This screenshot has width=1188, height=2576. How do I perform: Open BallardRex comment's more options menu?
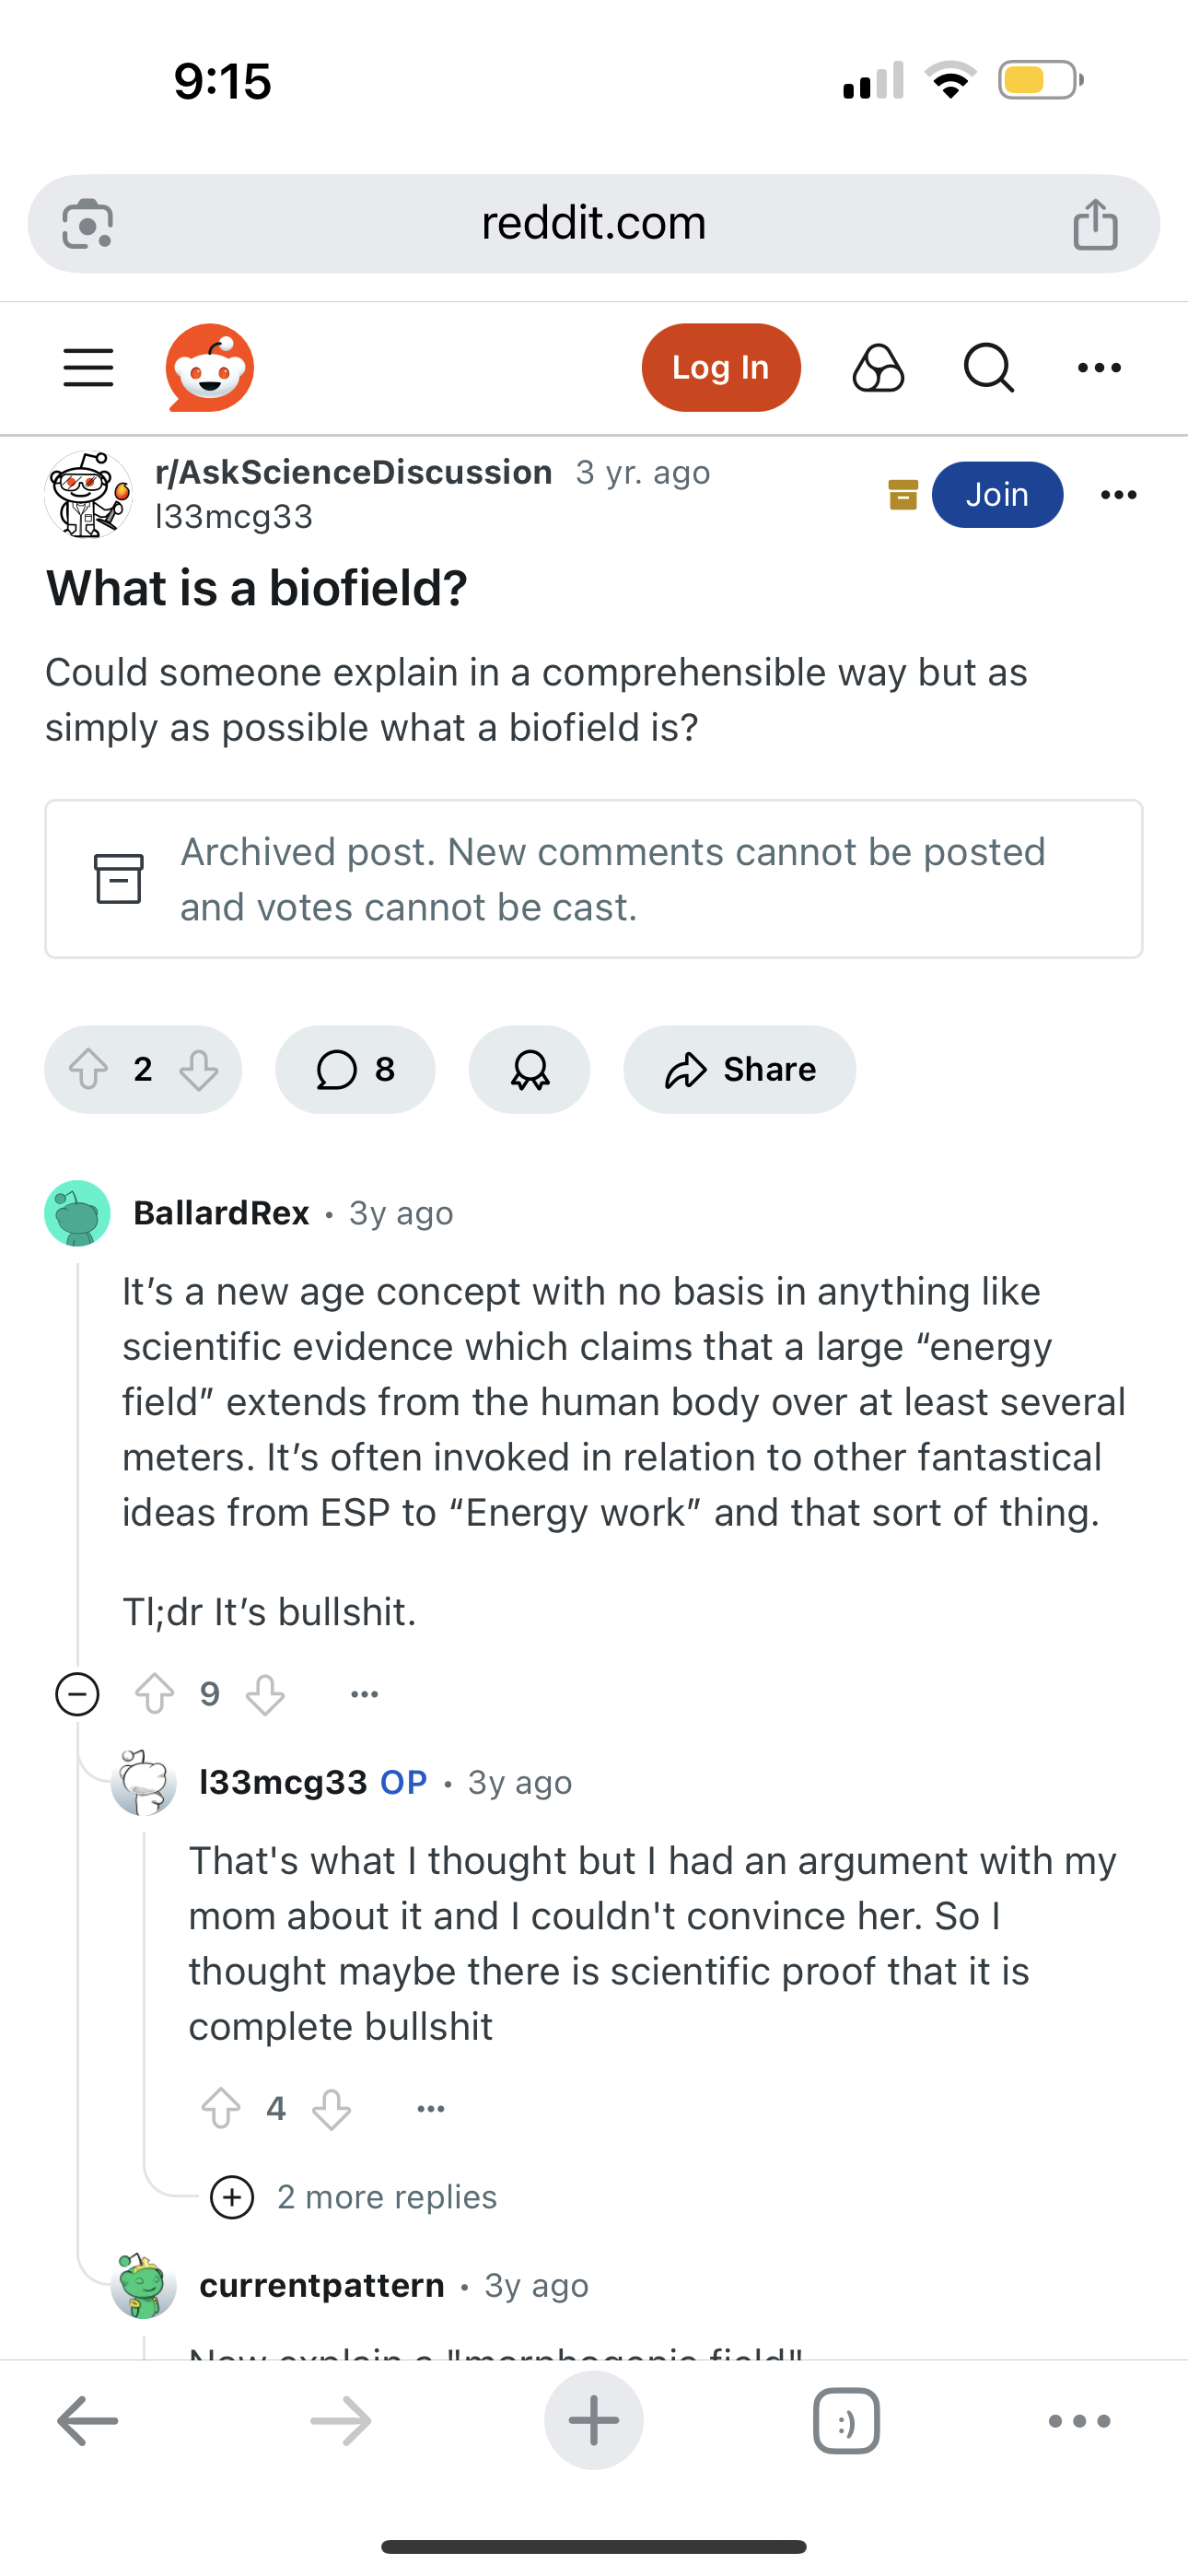point(365,1695)
